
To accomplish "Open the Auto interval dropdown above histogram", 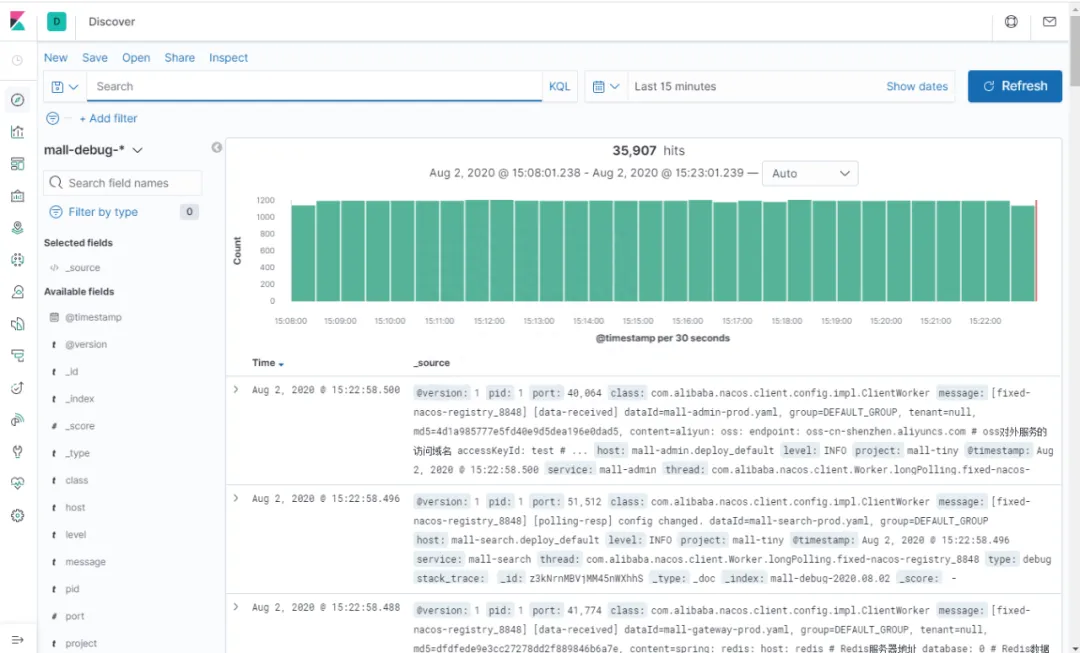I will 810,173.
